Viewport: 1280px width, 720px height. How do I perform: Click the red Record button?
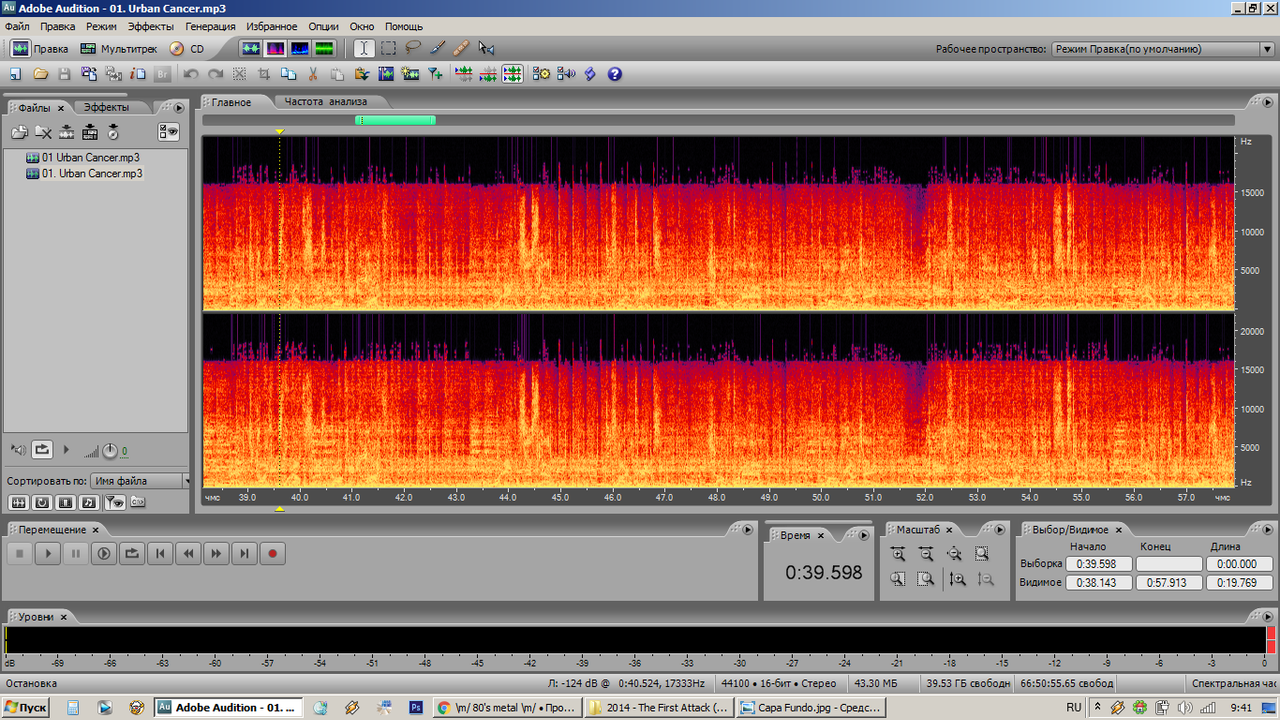tap(272, 553)
